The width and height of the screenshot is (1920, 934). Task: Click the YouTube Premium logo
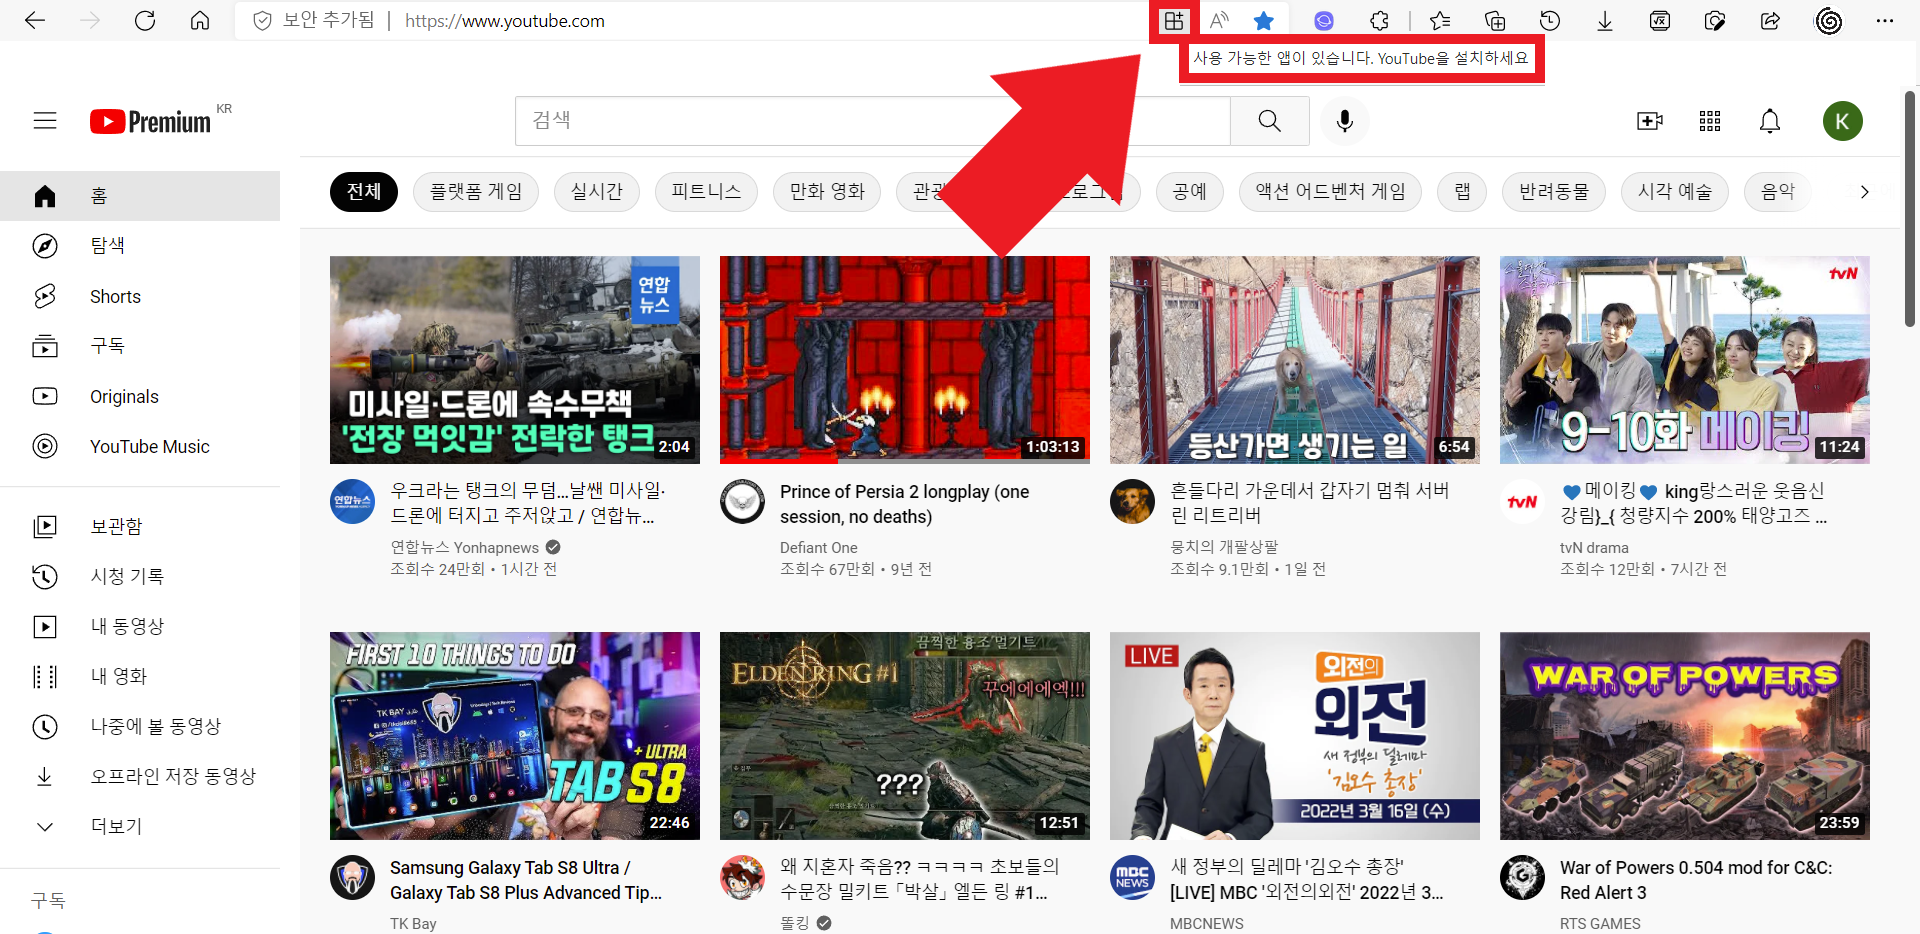(x=150, y=121)
